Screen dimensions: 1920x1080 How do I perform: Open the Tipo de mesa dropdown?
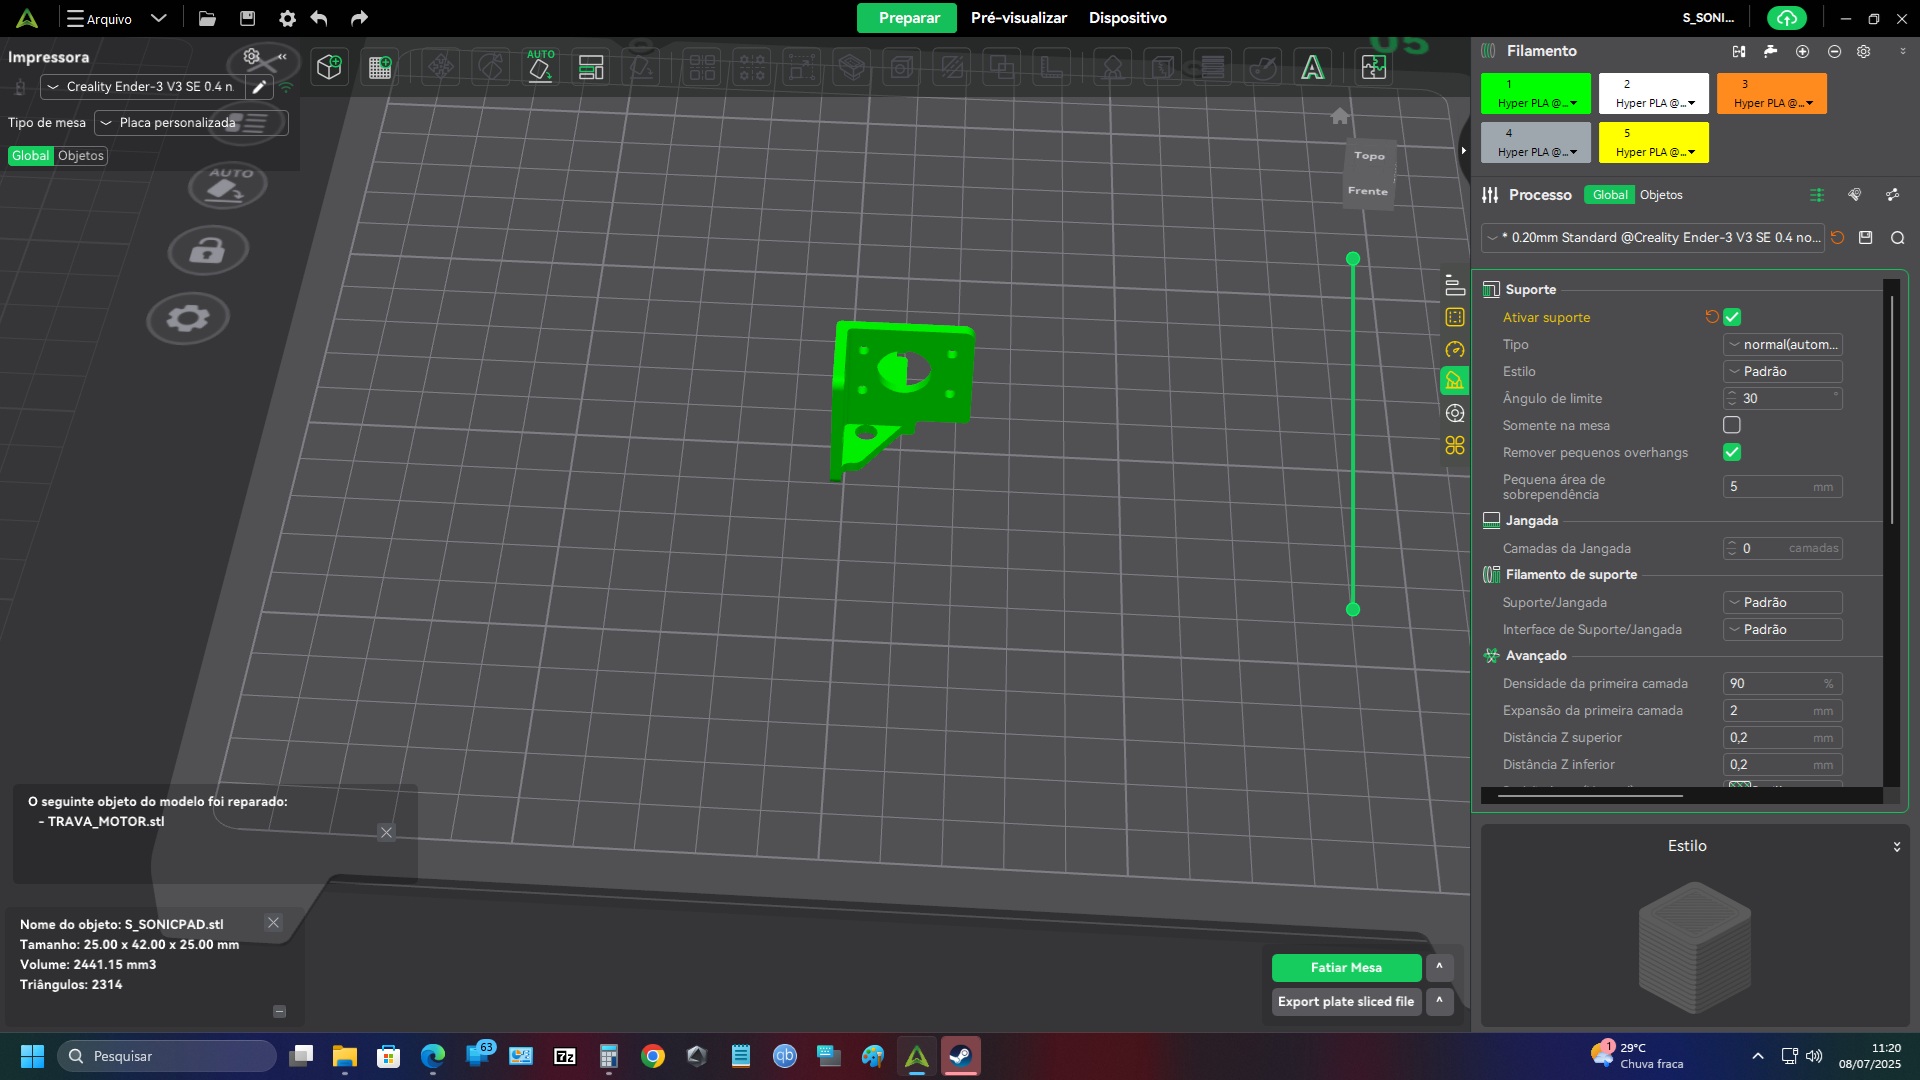coord(191,123)
